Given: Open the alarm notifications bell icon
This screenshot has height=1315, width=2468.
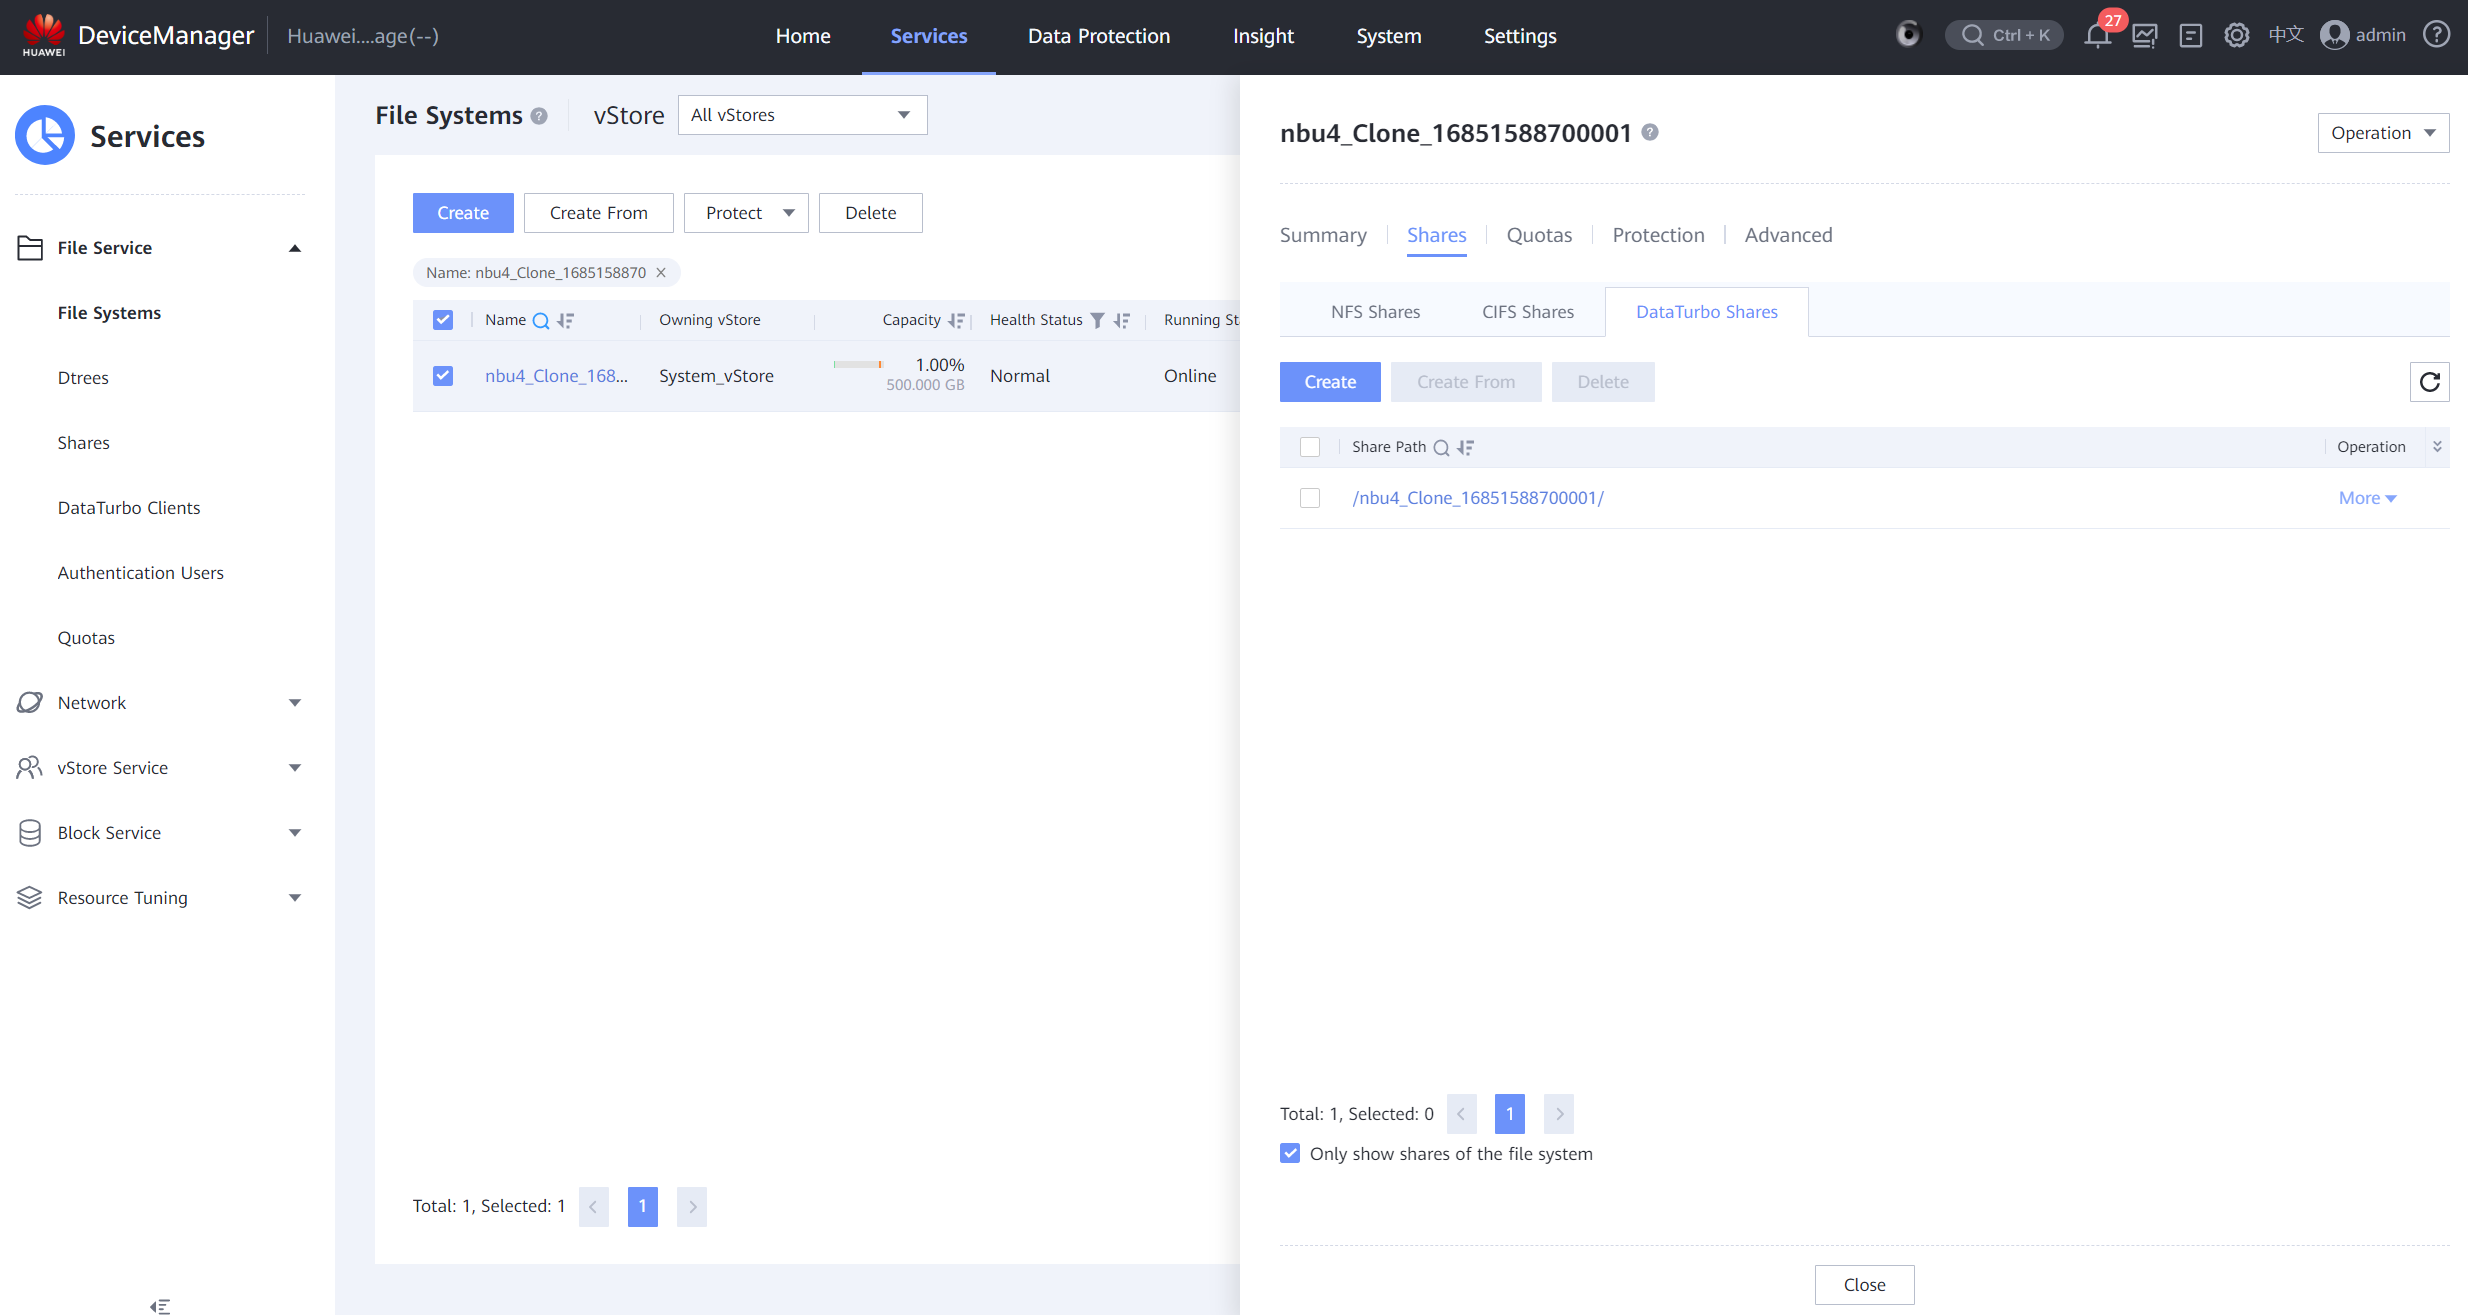Looking at the screenshot, I should pyautogui.click(x=2097, y=36).
